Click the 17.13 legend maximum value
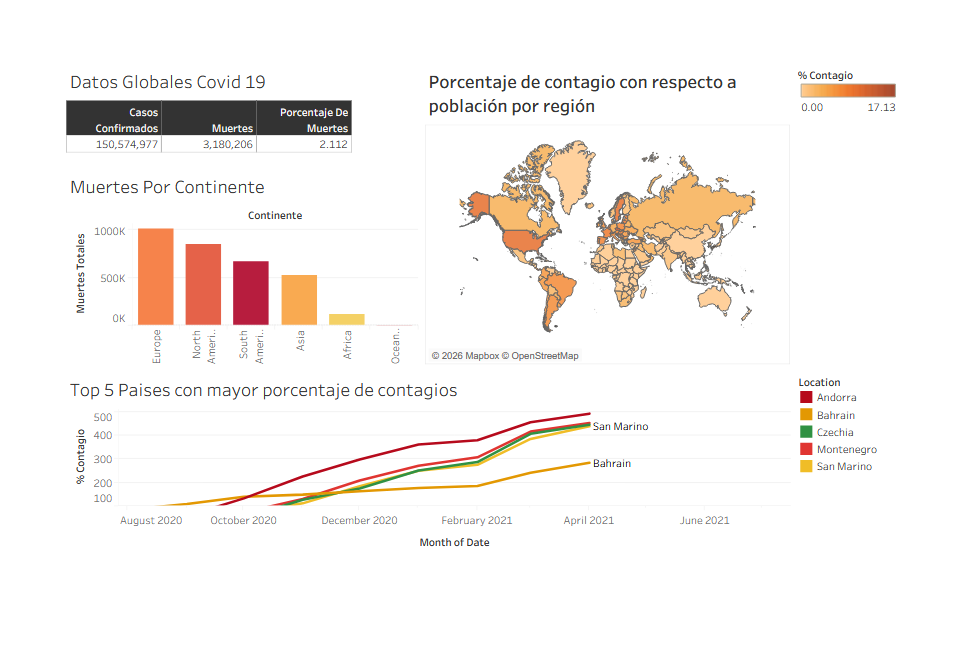963x660 pixels. tap(881, 107)
